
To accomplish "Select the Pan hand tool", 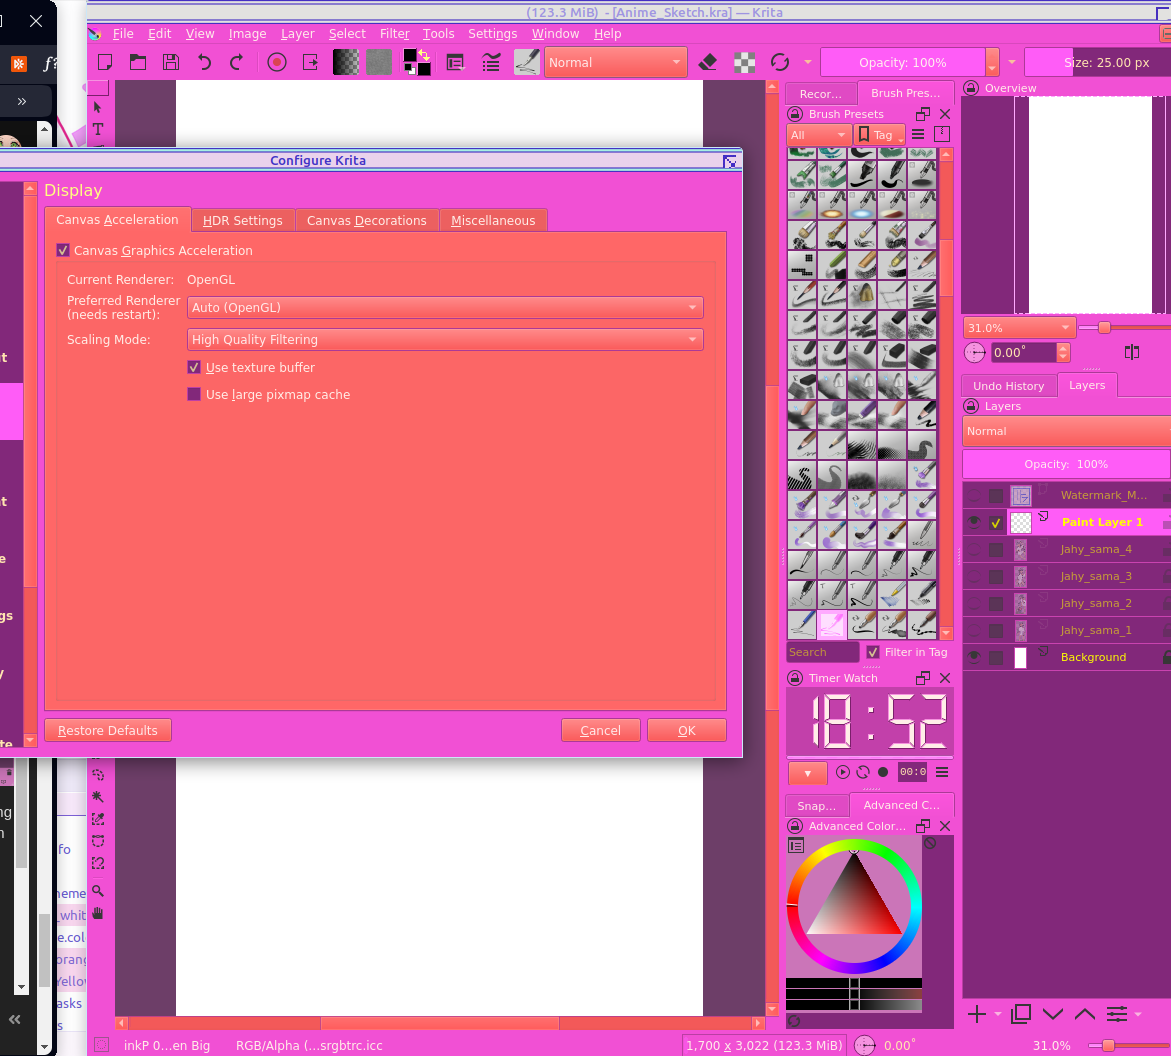I will click(98, 913).
